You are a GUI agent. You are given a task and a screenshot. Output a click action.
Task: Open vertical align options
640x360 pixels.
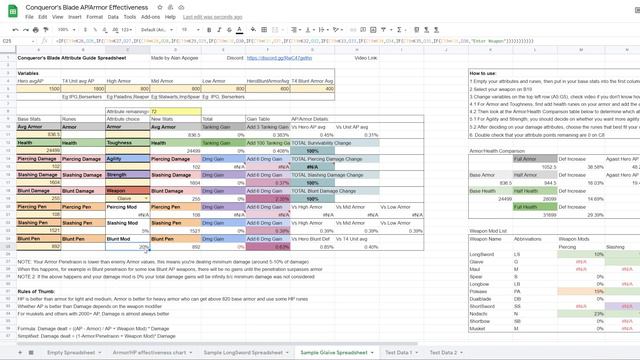pyautogui.click(x=309, y=30)
